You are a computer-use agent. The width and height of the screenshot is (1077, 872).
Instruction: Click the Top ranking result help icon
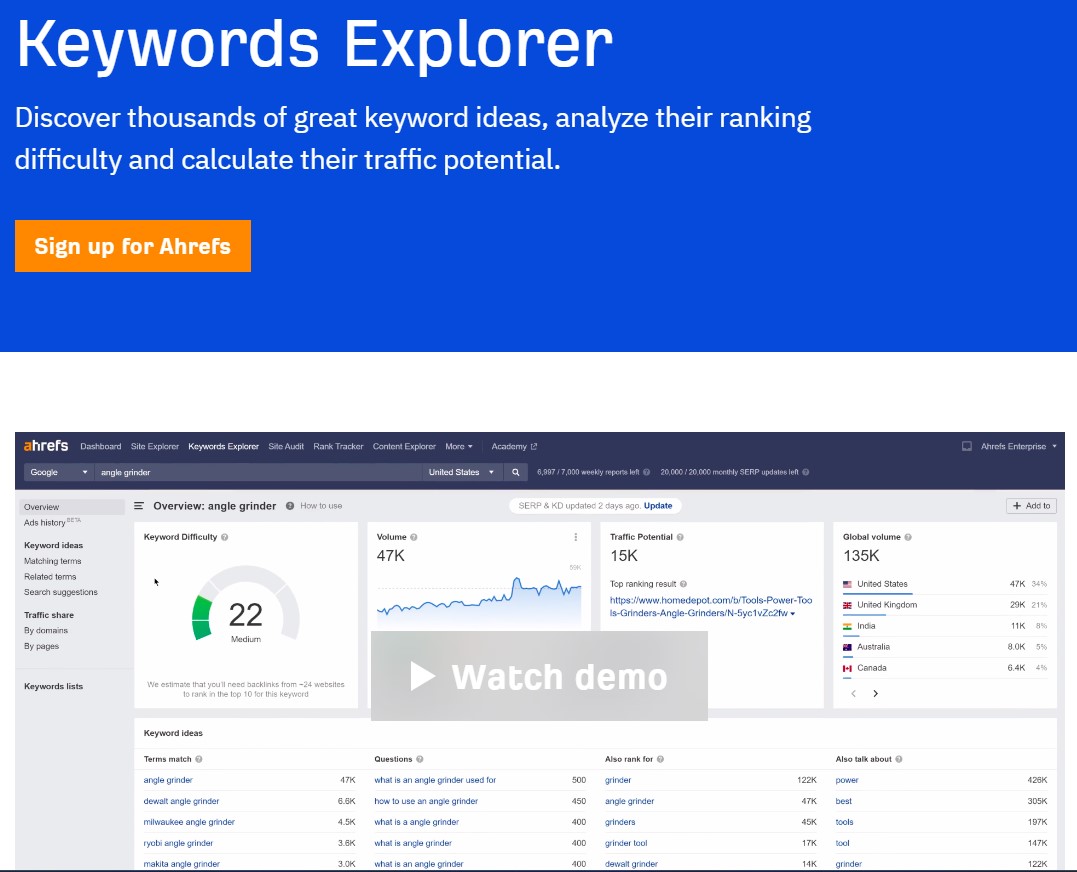[683, 584]
